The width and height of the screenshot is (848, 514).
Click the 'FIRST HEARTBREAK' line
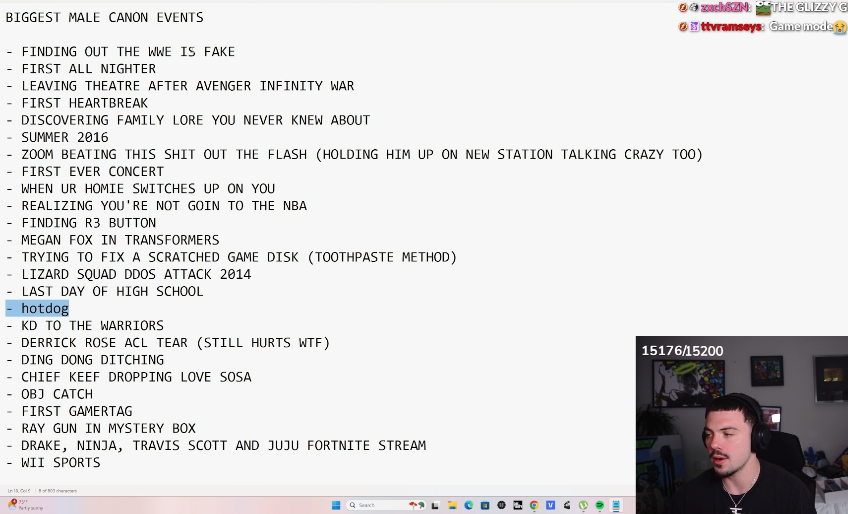[77, 103]
